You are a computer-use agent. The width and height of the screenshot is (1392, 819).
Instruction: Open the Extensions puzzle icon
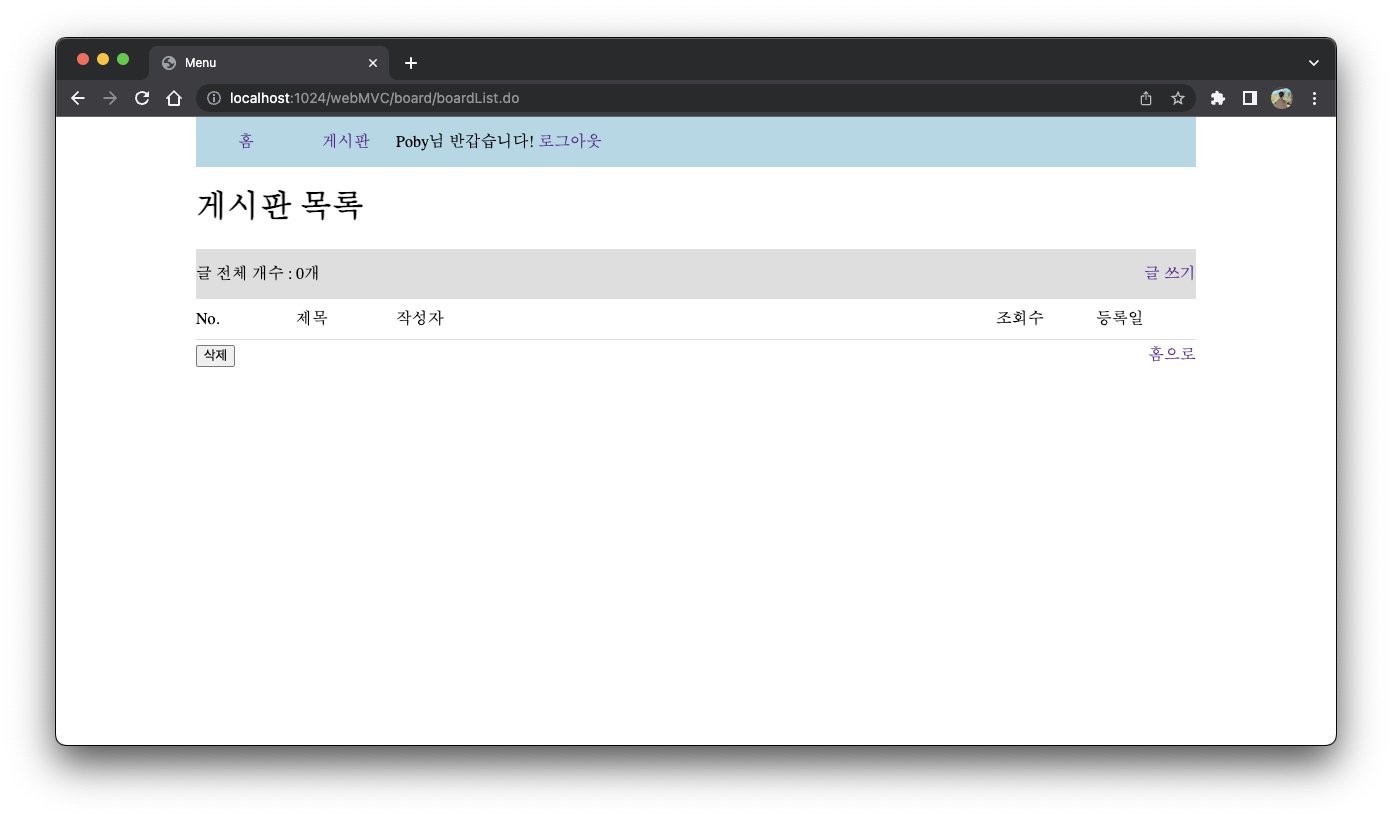pos(1218,98)
